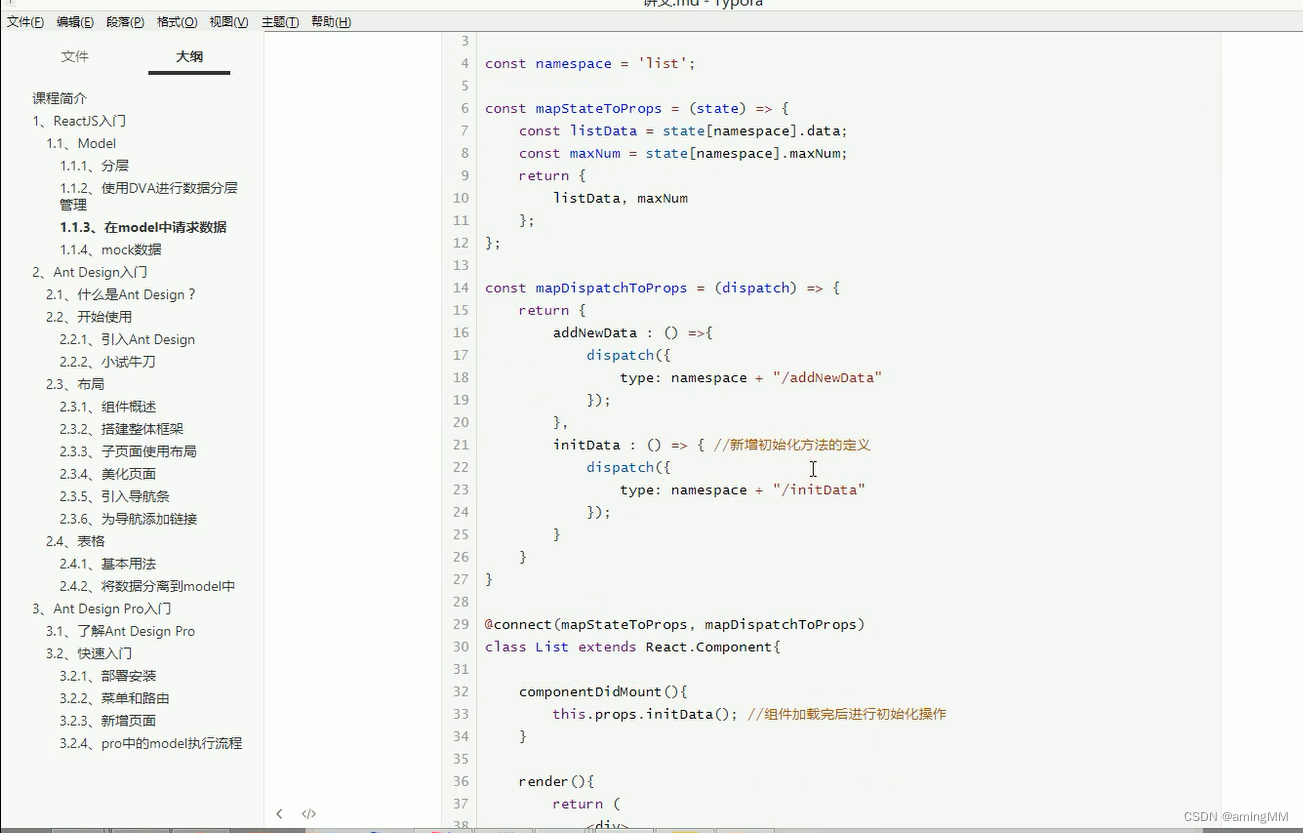Go to outline heading 2.3.5、引入导航条
1303x833 pixels.
tap(114, 497)
